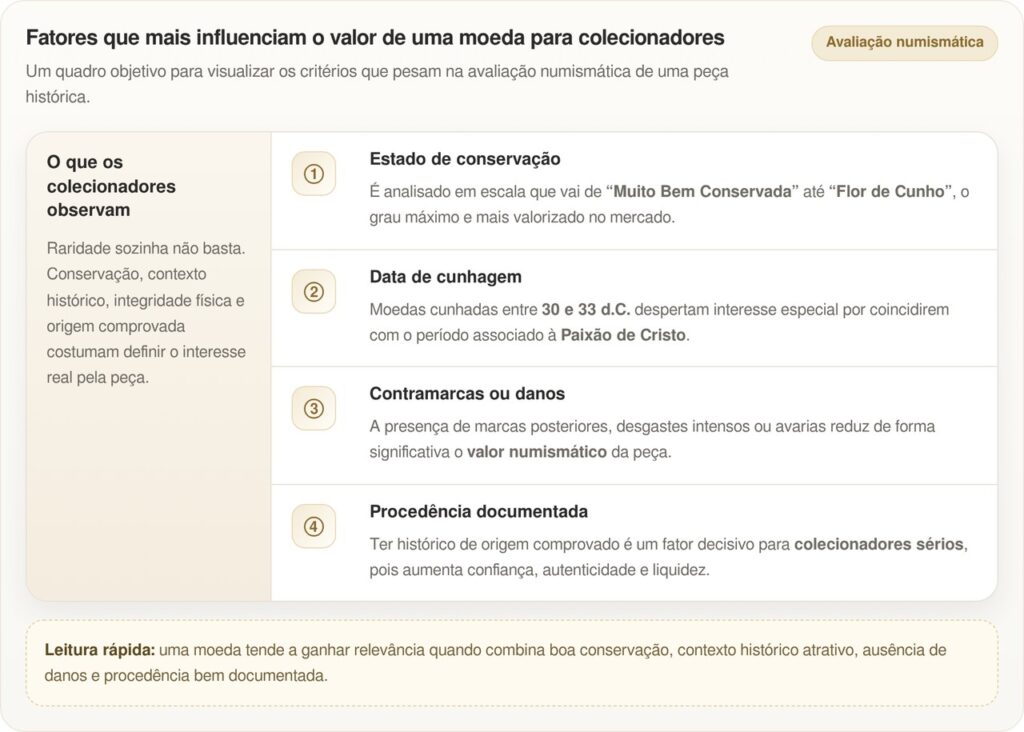Click the number 2 circled badge
Image resolution: width=1024 pixels, height=732 pixels.
314,292
